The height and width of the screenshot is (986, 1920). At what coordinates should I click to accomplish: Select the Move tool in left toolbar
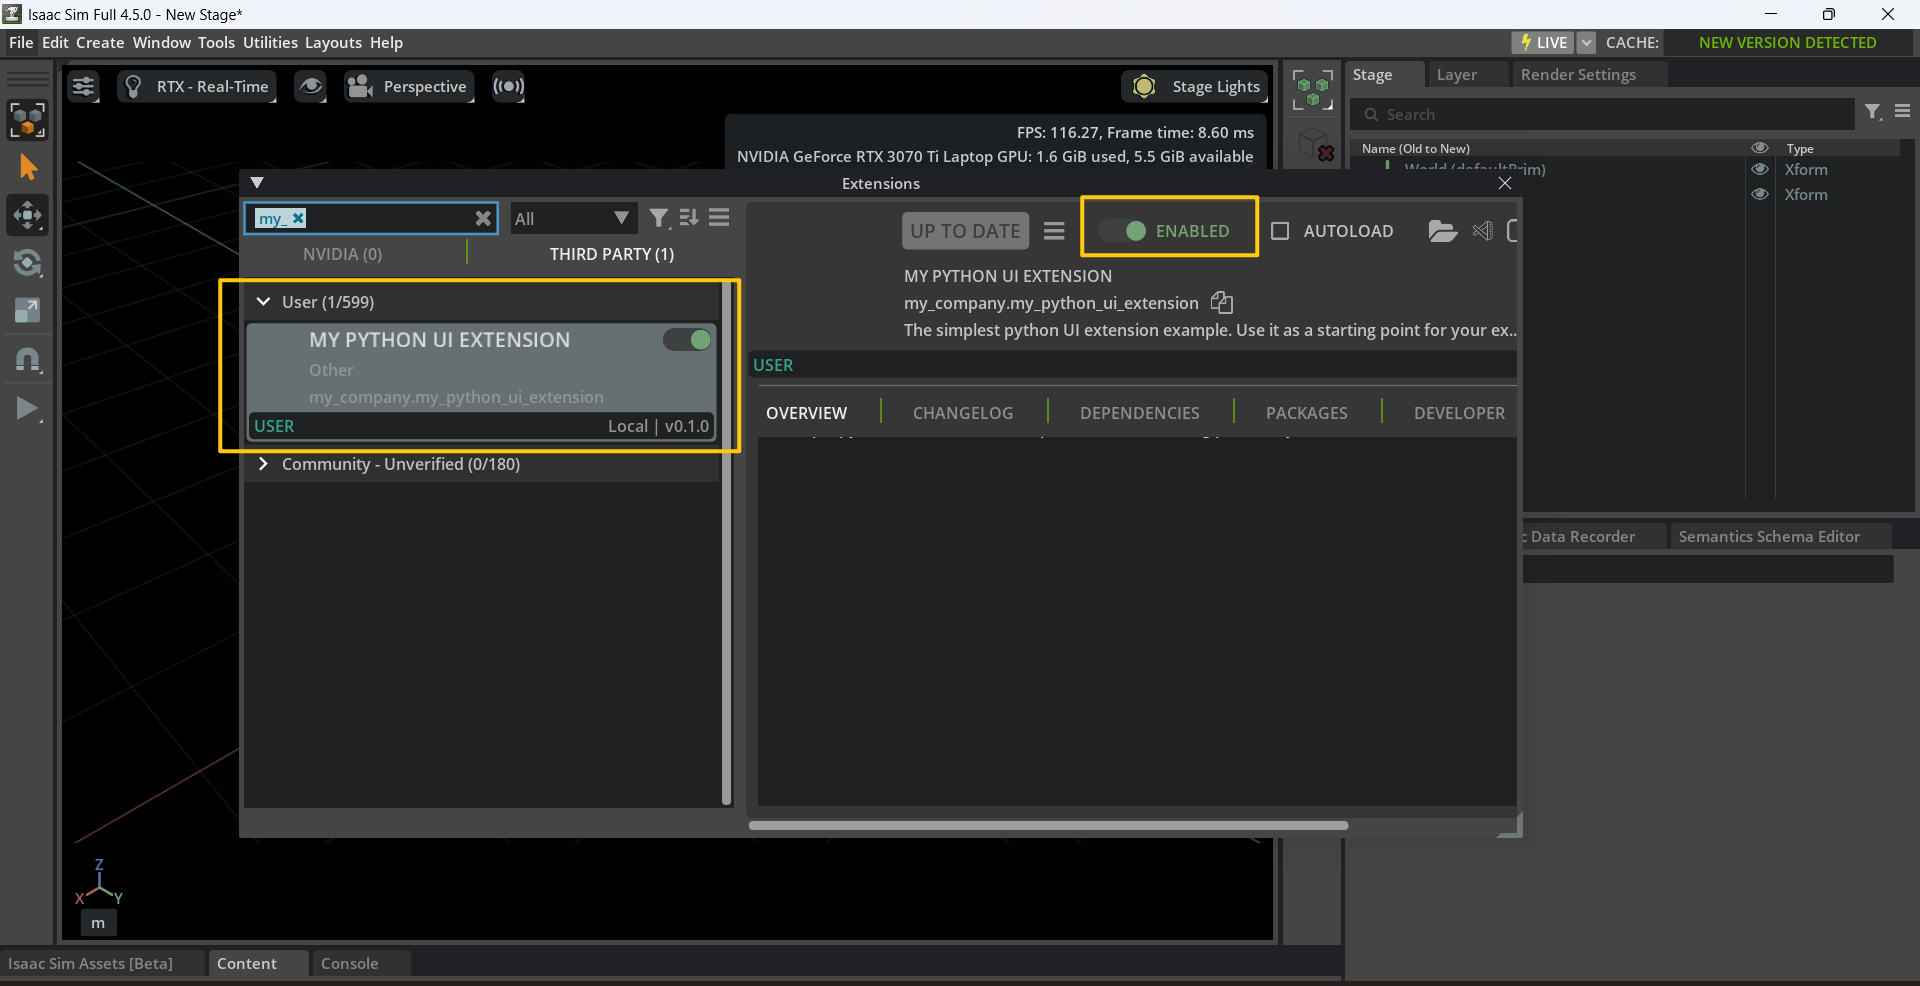click(x=27, y=215)
